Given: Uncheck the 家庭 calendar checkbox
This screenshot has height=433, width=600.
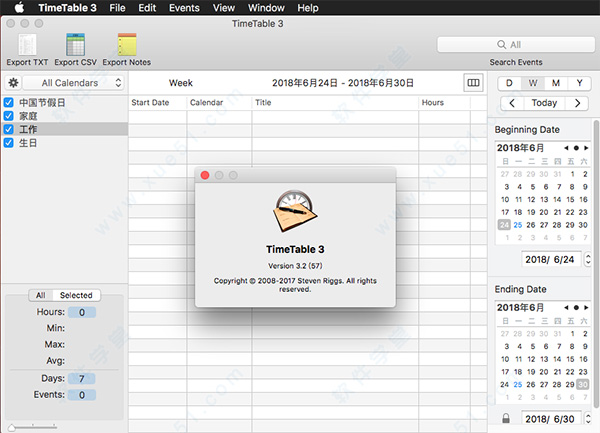Looking at the screenshot, I should pos(9,116).
